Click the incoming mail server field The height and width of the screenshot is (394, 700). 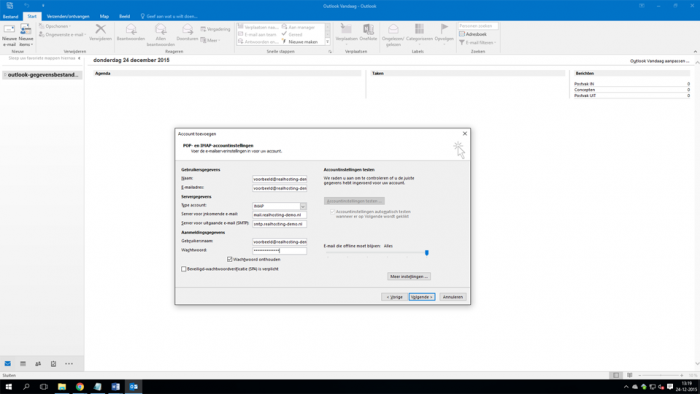pos(279,215)
